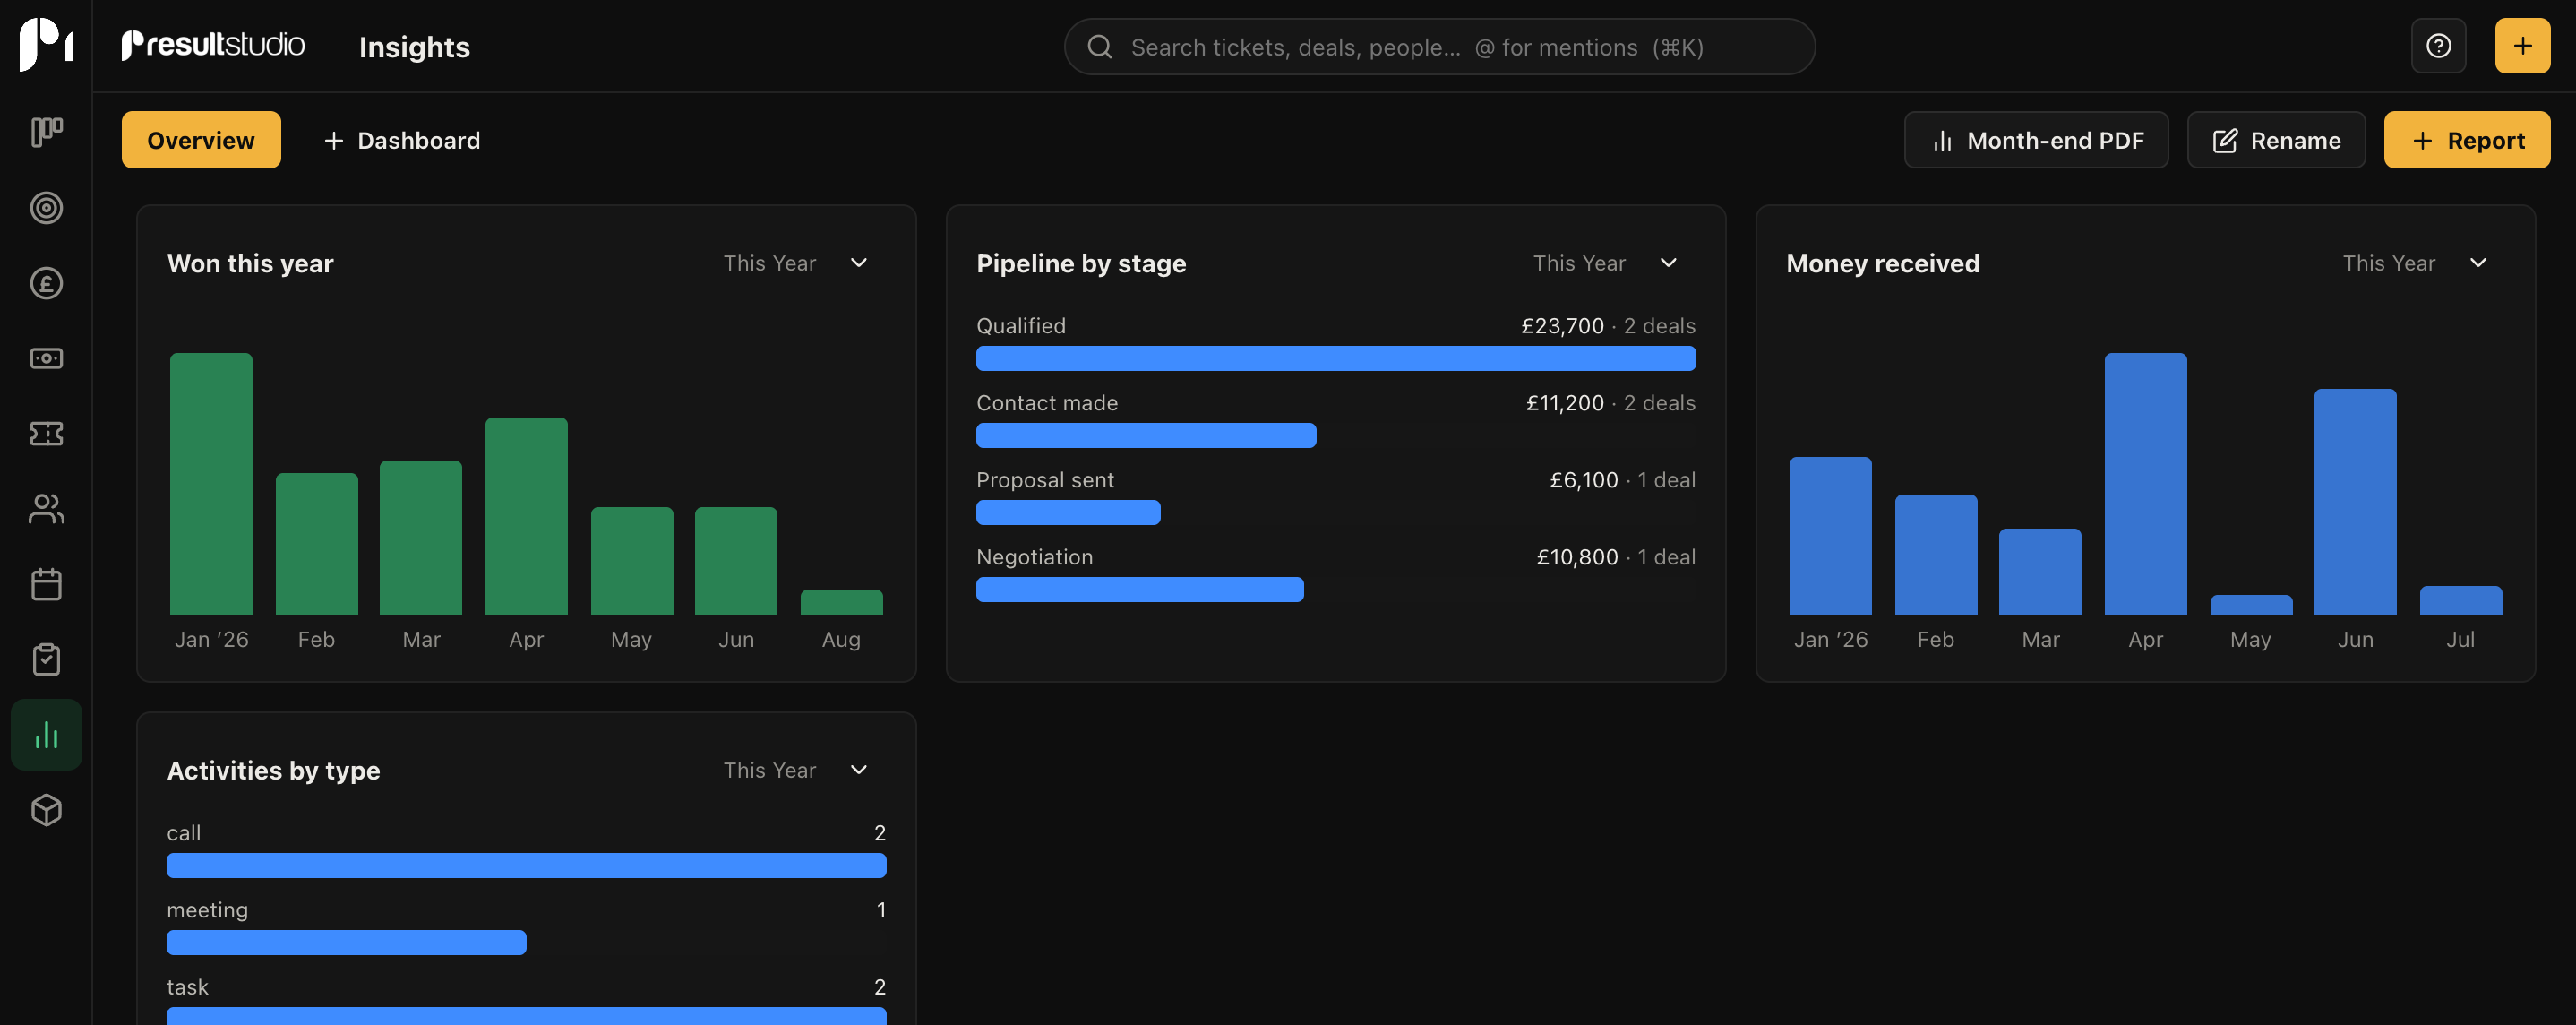This screenshot has width=2576, height=1025.
Task: Open the people contacts sidebar icon
Action: coord(46,509)
